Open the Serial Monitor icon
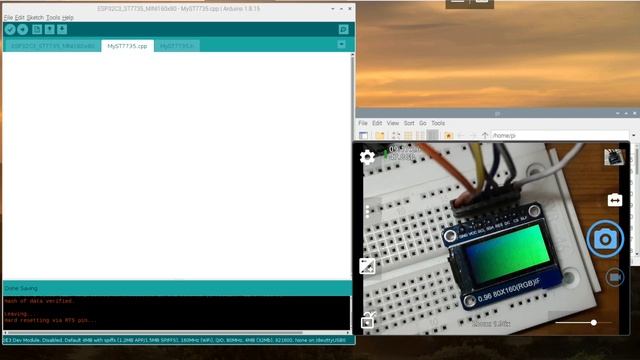This screenshot has height=360, width=640. click(x=343, y=29)
